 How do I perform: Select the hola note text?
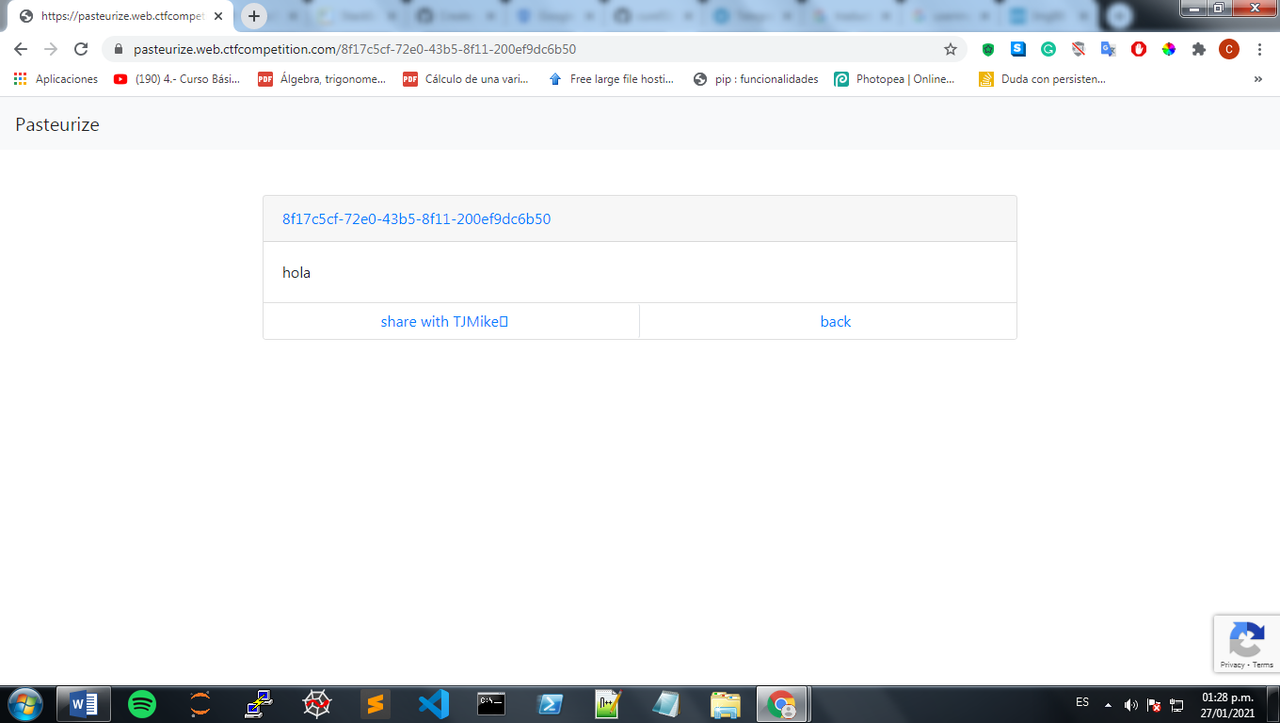tap(296, 272)
